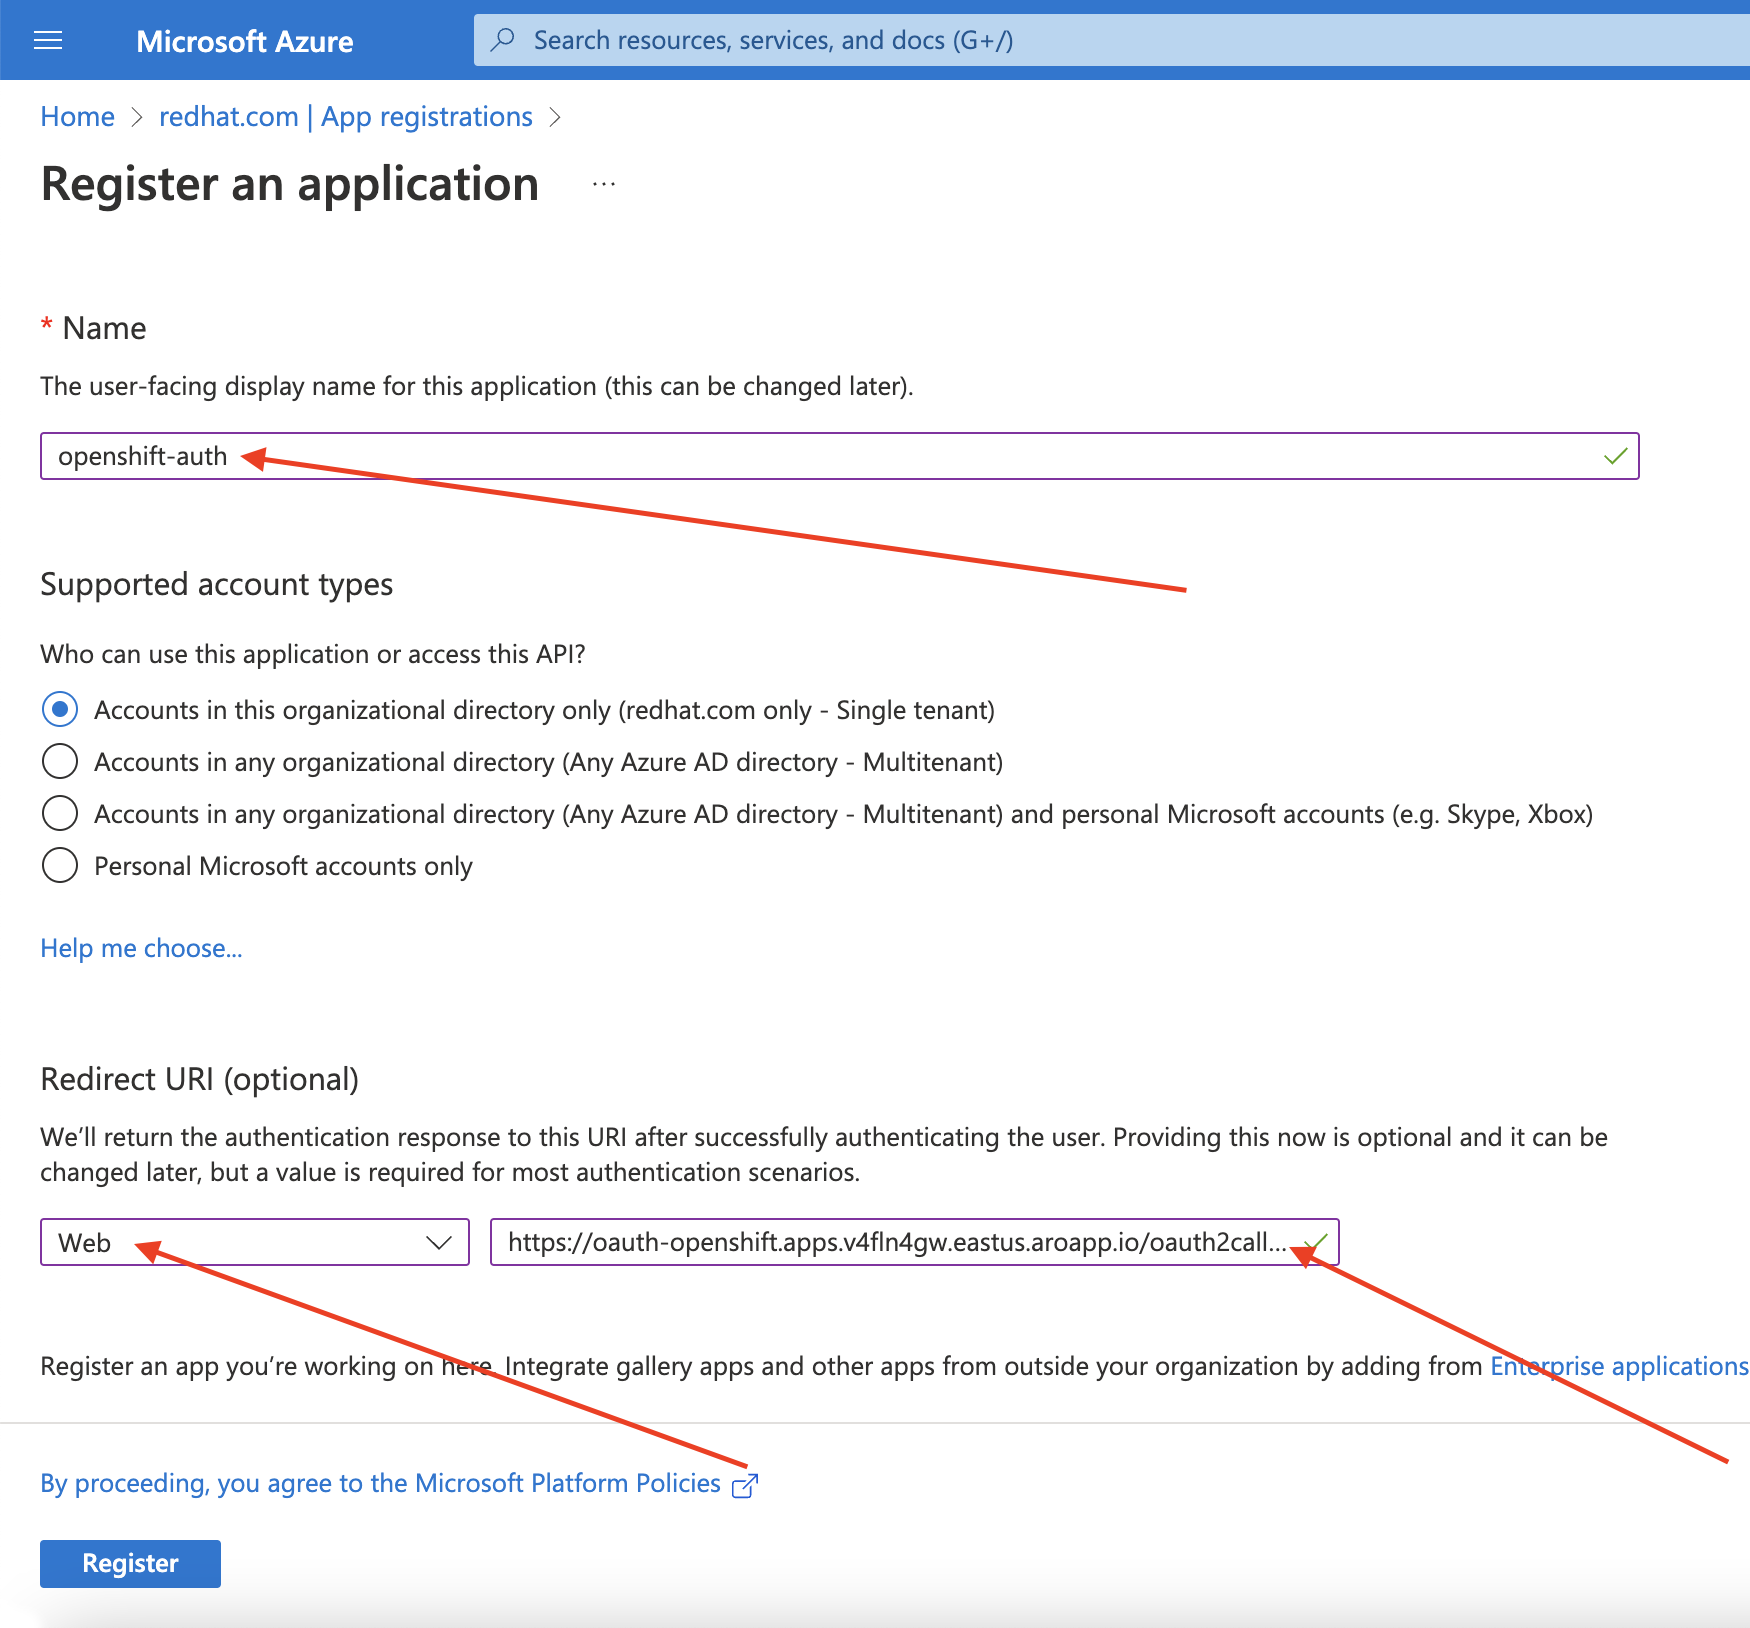Select Single tenant account type

[60, 710]
